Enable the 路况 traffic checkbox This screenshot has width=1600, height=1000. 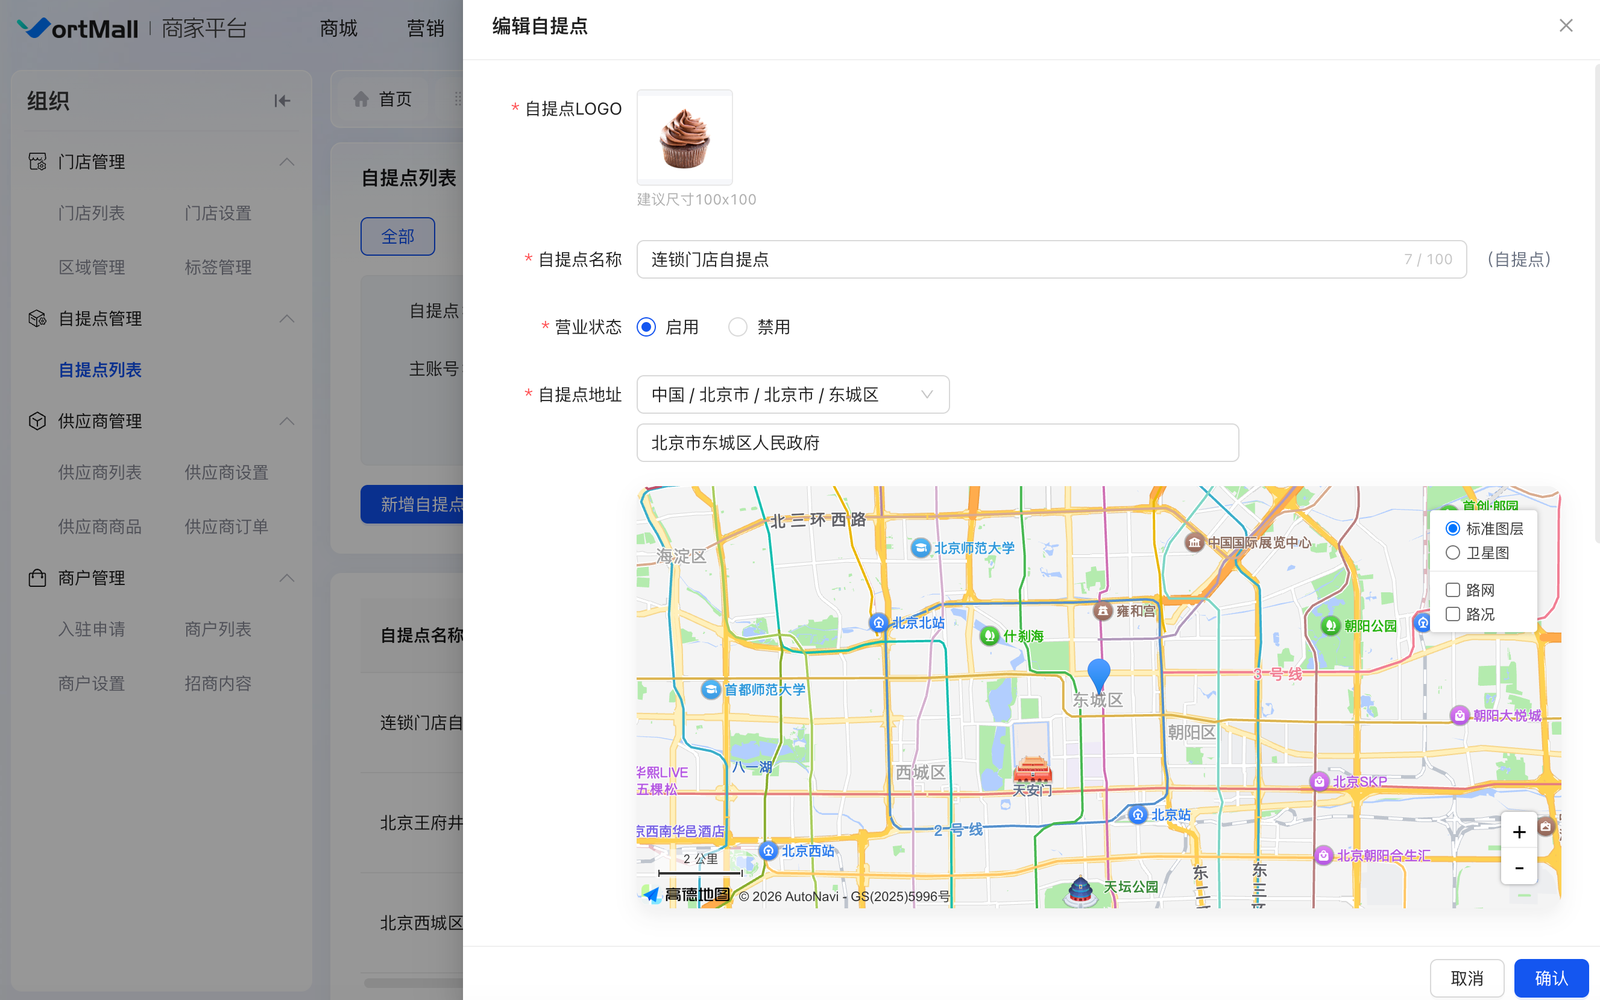pyautogui.click(x=1453, y=614)
